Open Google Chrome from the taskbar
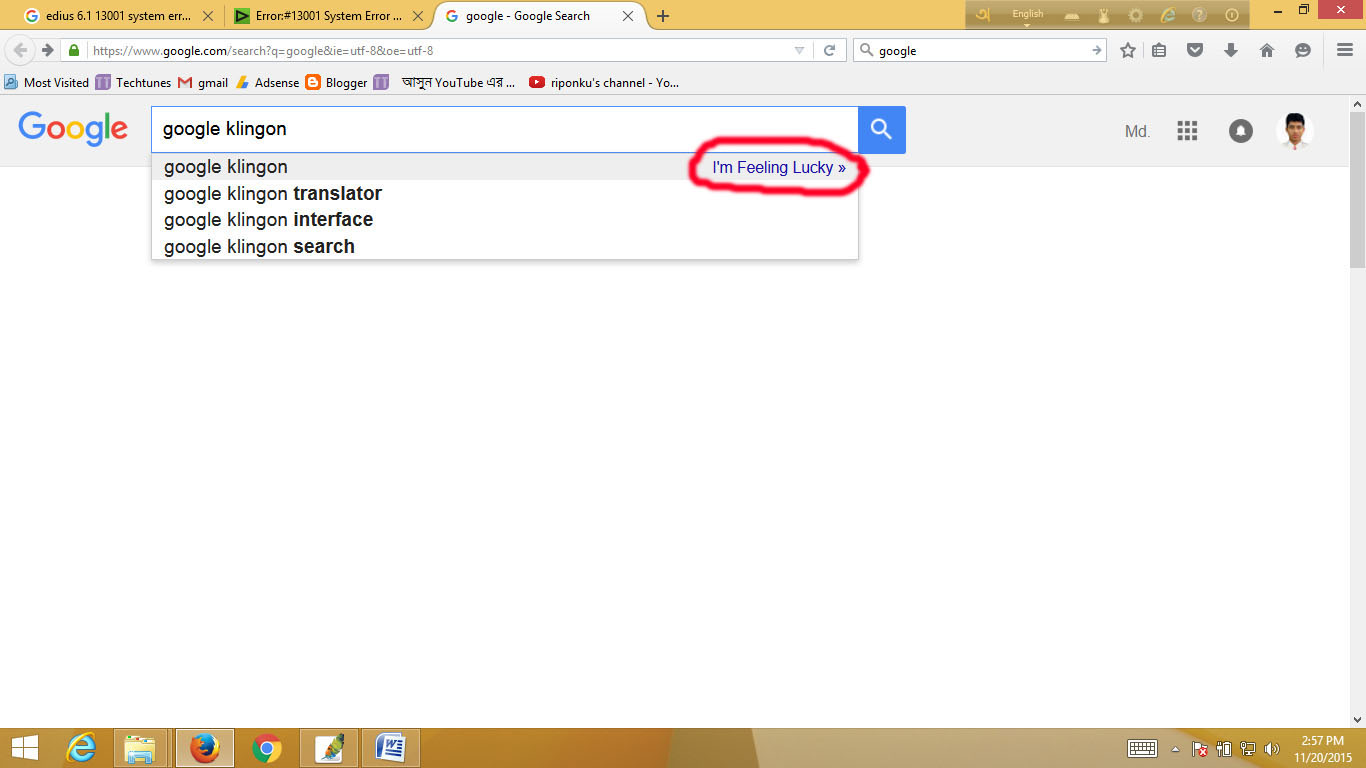This screenshot has width=1366, height=768. [267, 748]
